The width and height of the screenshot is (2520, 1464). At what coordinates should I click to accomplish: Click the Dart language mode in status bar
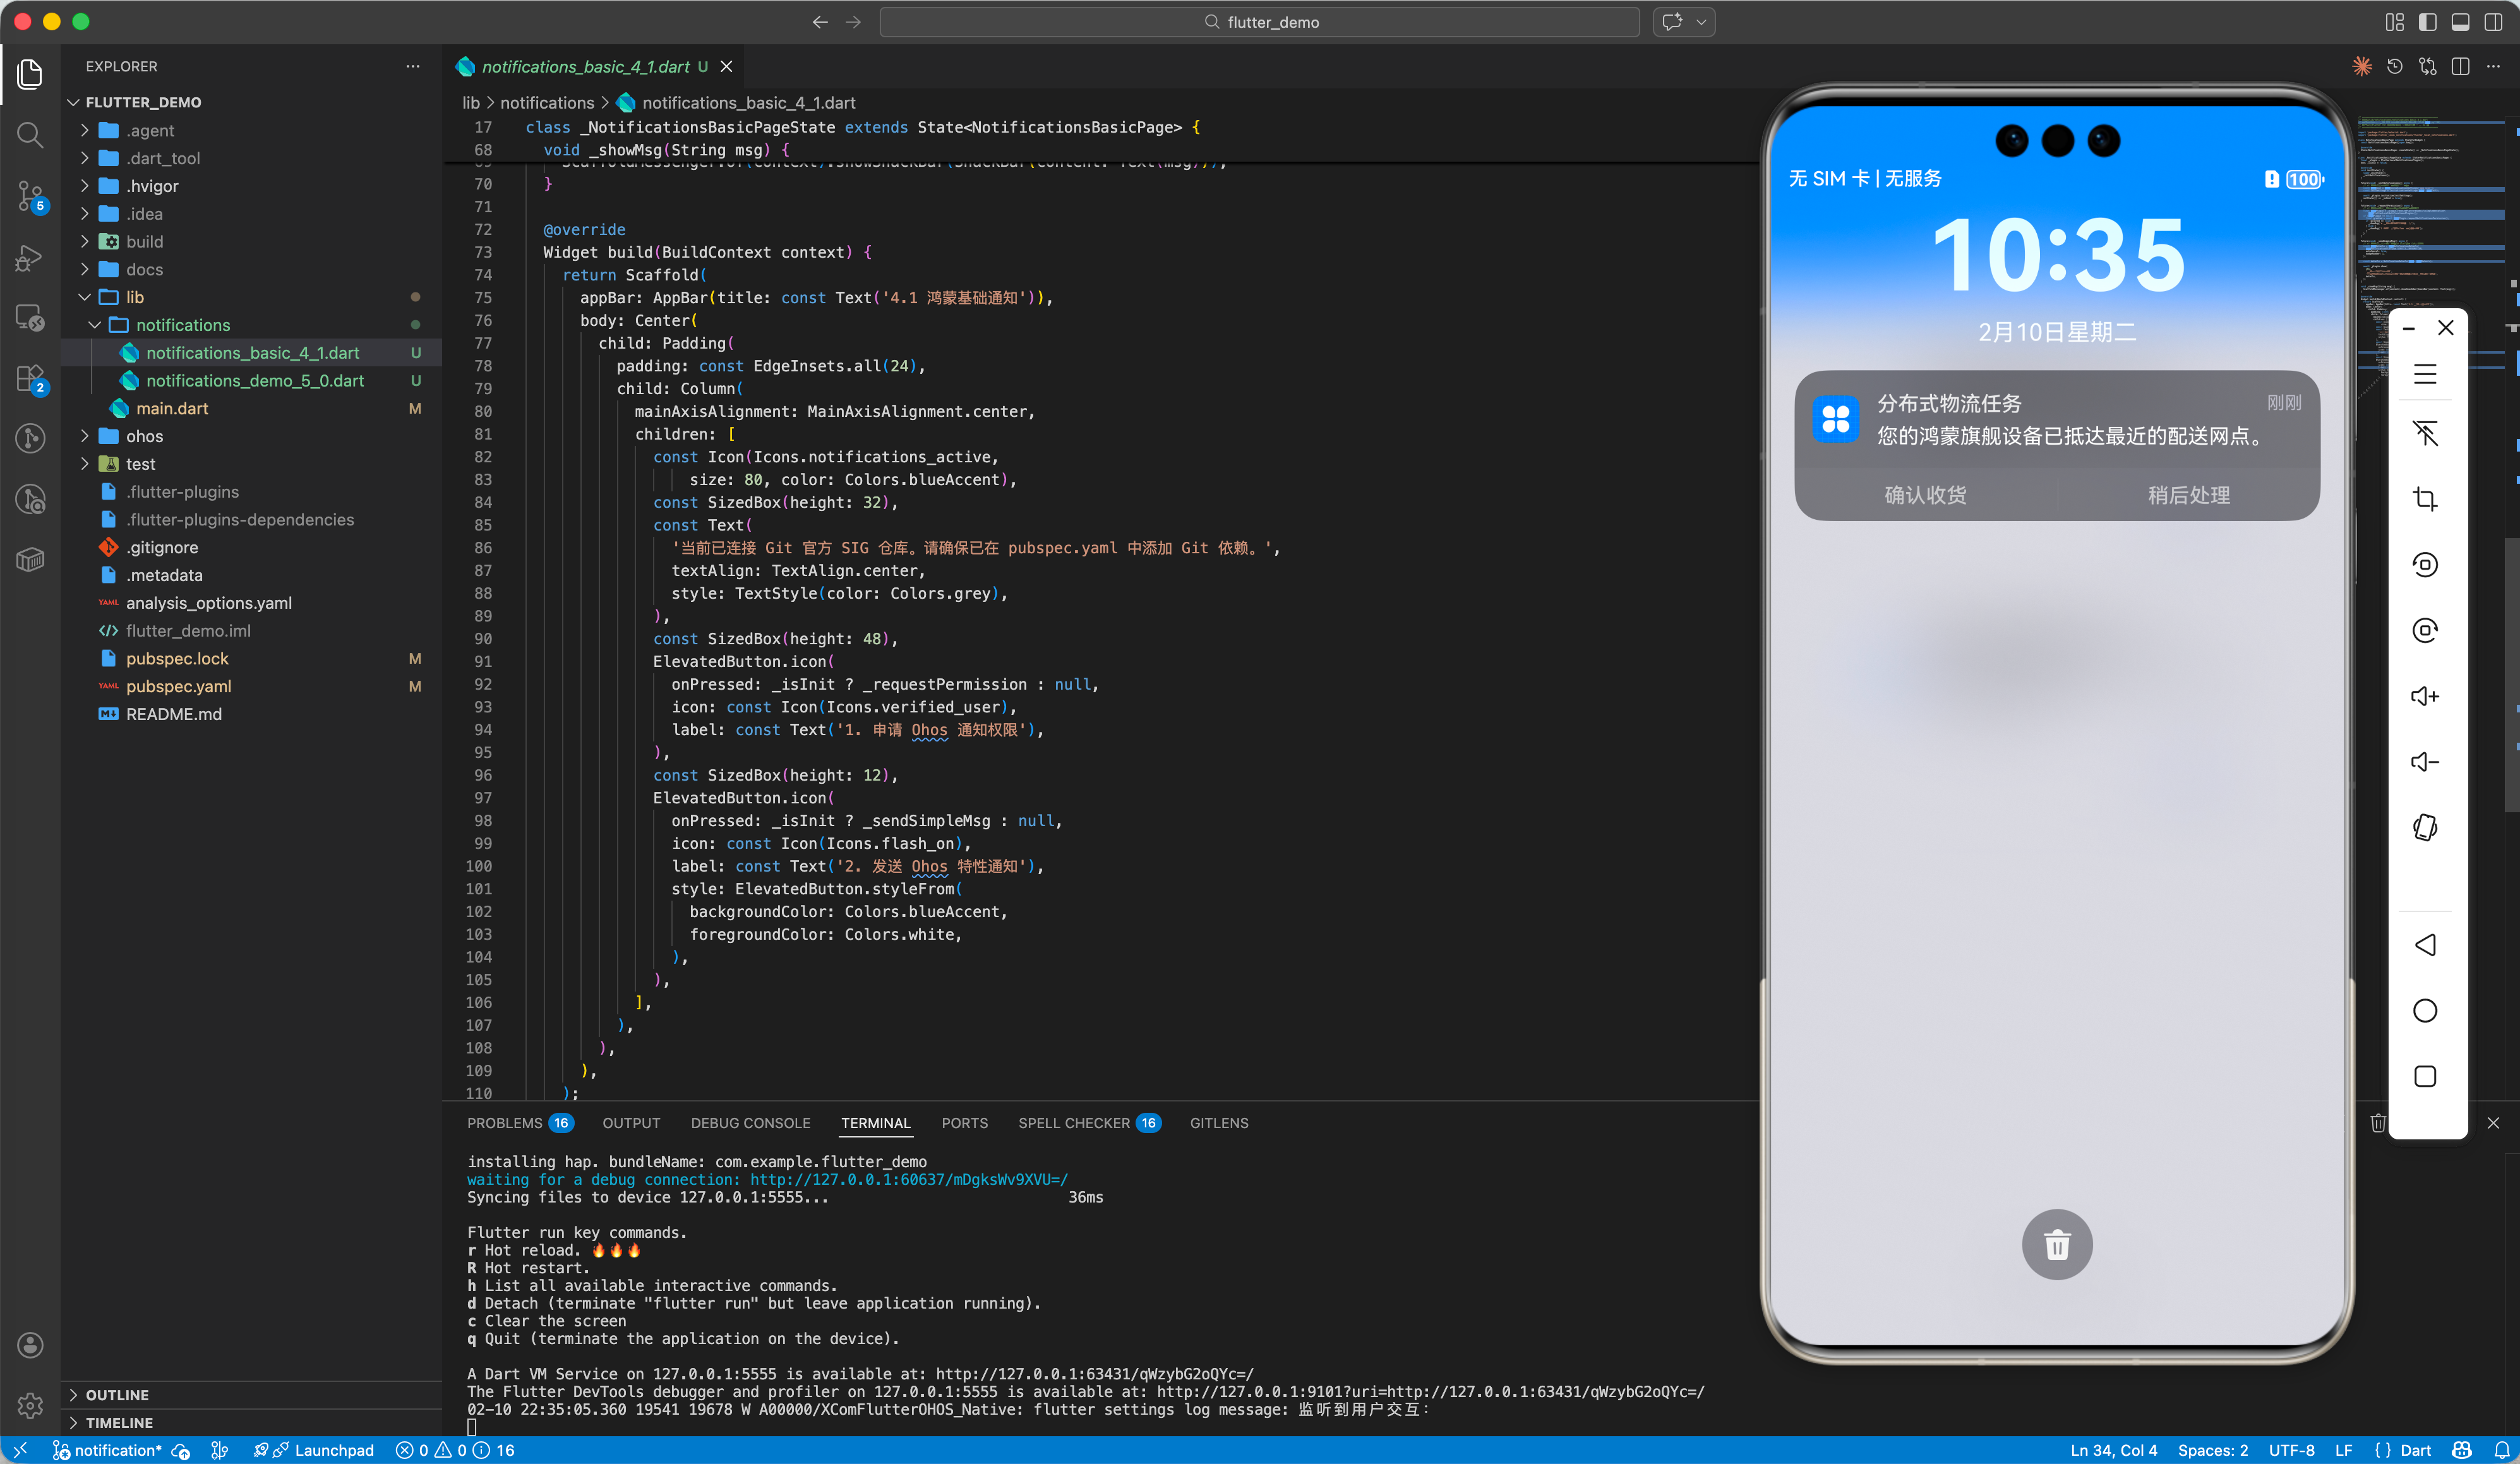click(x=2415, y=1450)
